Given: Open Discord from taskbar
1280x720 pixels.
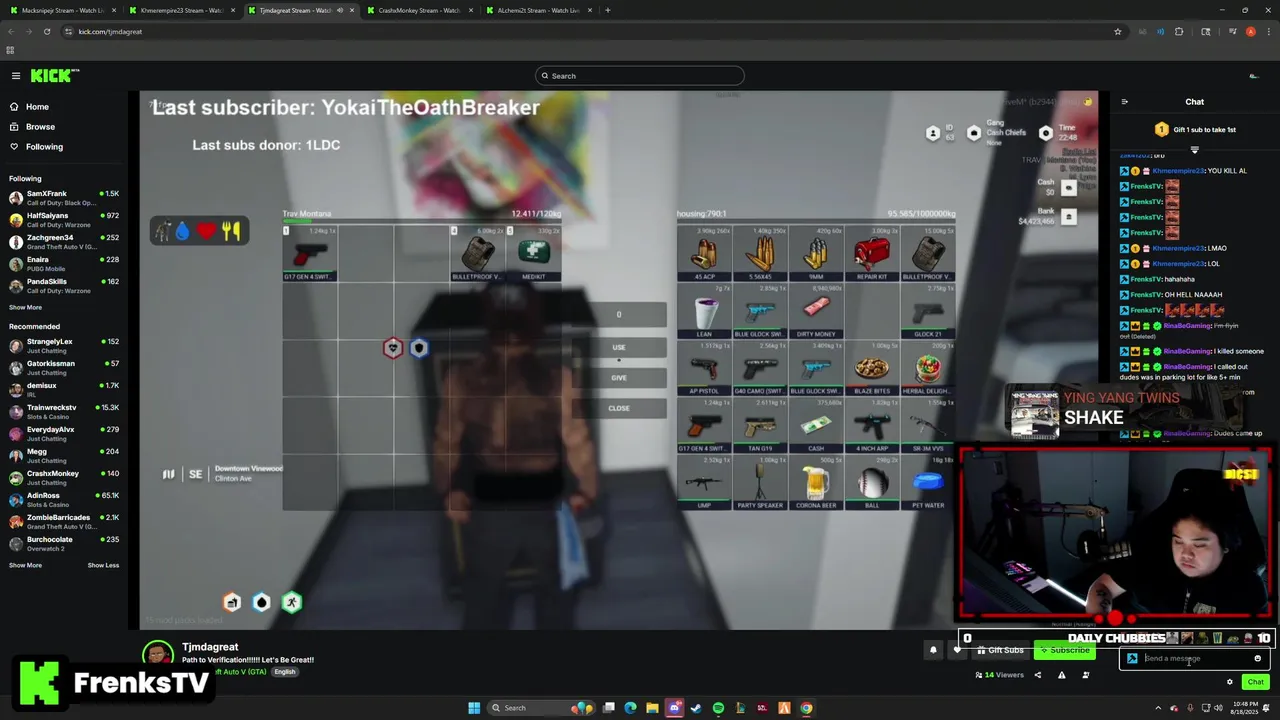Looking at the screenshot, I should pos(675,708).
